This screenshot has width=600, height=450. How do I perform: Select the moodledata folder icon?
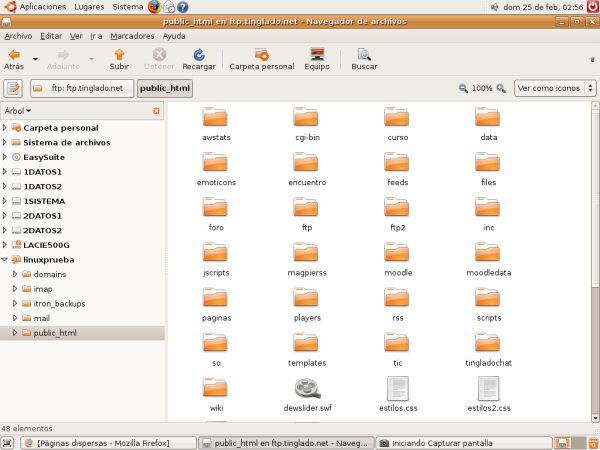click(488, 253)
